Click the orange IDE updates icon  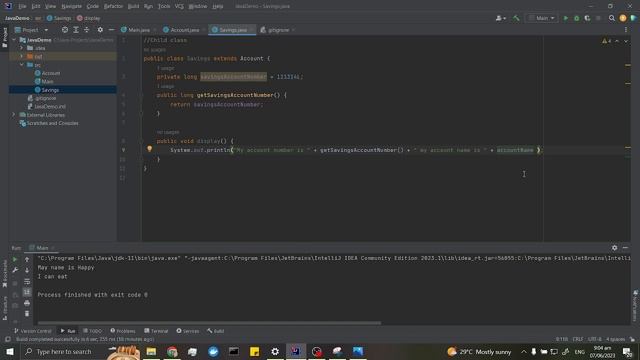pyautogui.click(x=622, y=18)
